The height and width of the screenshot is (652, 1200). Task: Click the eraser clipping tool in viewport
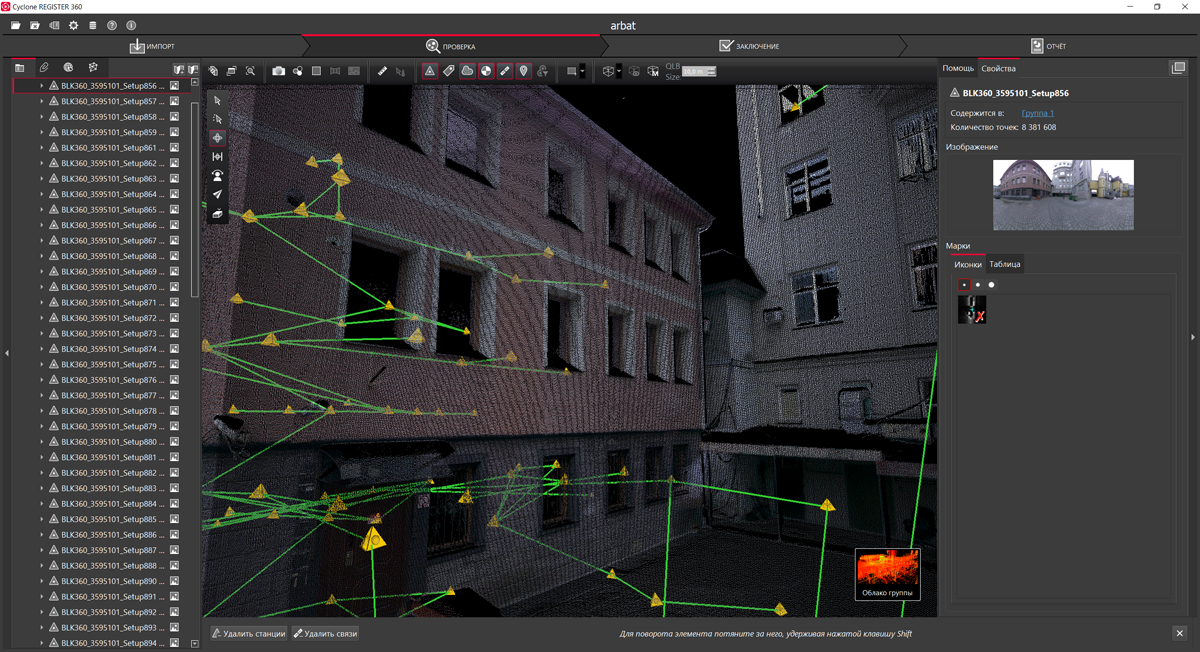click(x=217, y=214)
